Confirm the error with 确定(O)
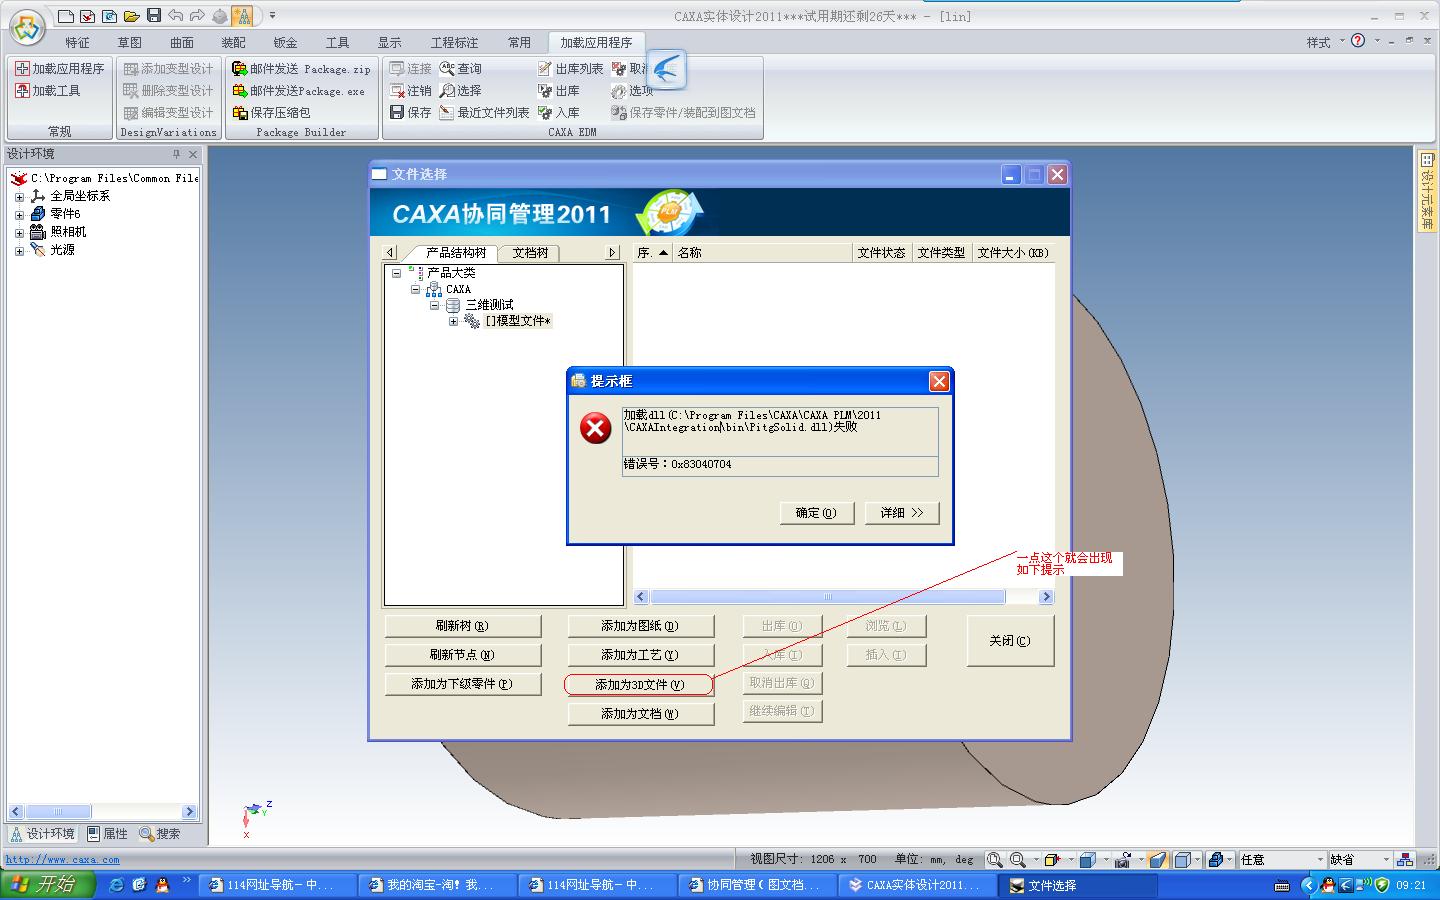1440x900 pixels. click(x=816, y=513)
